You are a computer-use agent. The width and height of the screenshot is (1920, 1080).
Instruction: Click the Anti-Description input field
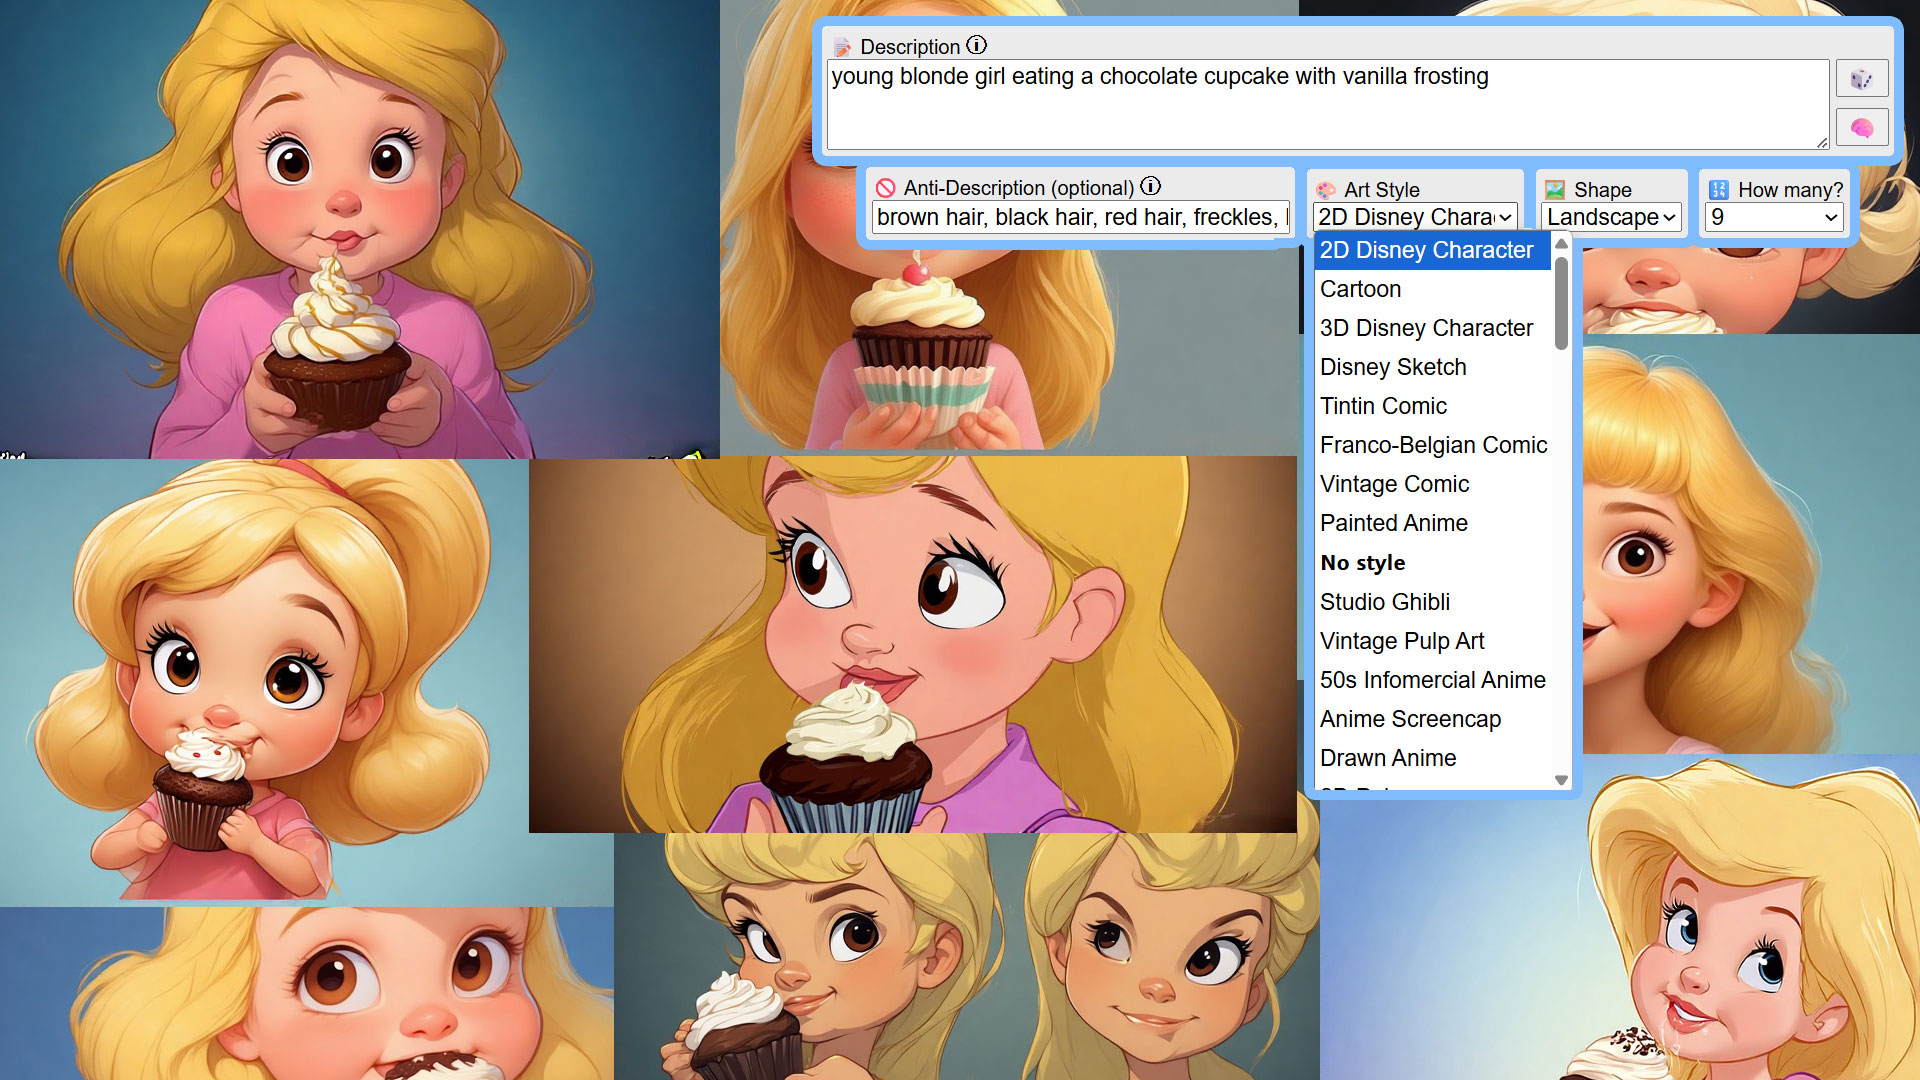1080,217
